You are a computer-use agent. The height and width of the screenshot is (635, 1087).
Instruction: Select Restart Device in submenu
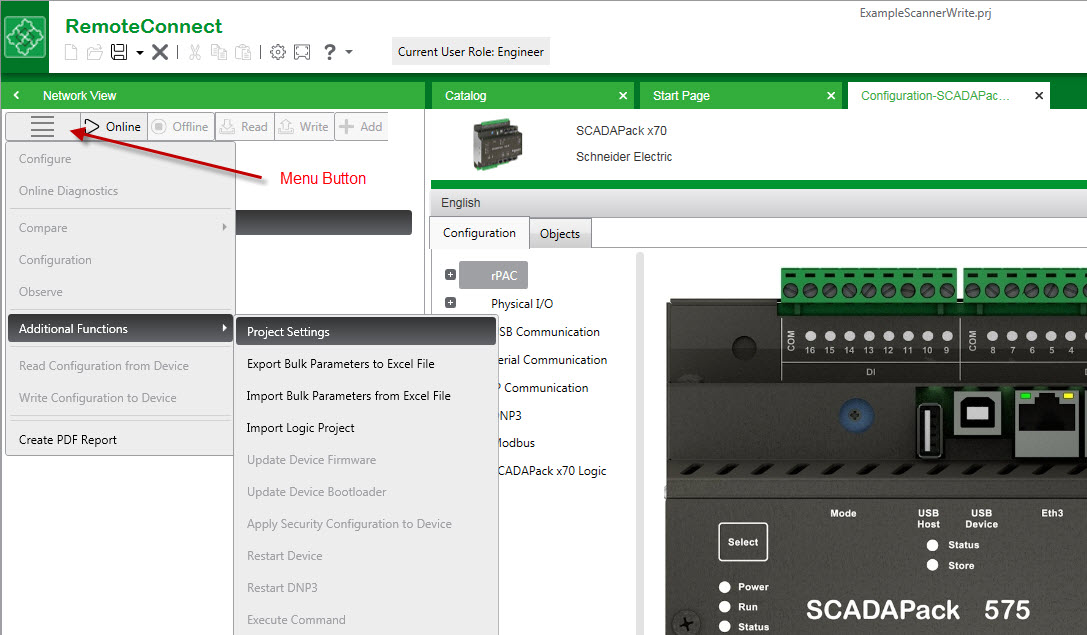point(366,555)
